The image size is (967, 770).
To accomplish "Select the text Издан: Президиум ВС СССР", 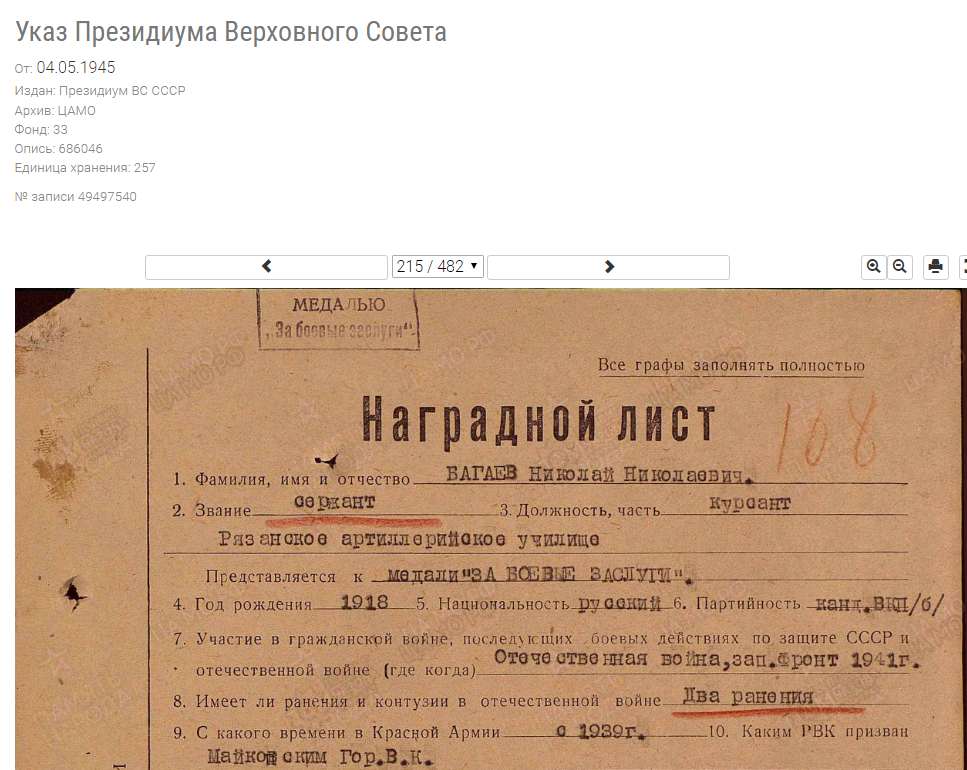I will (x=100, y=91).
